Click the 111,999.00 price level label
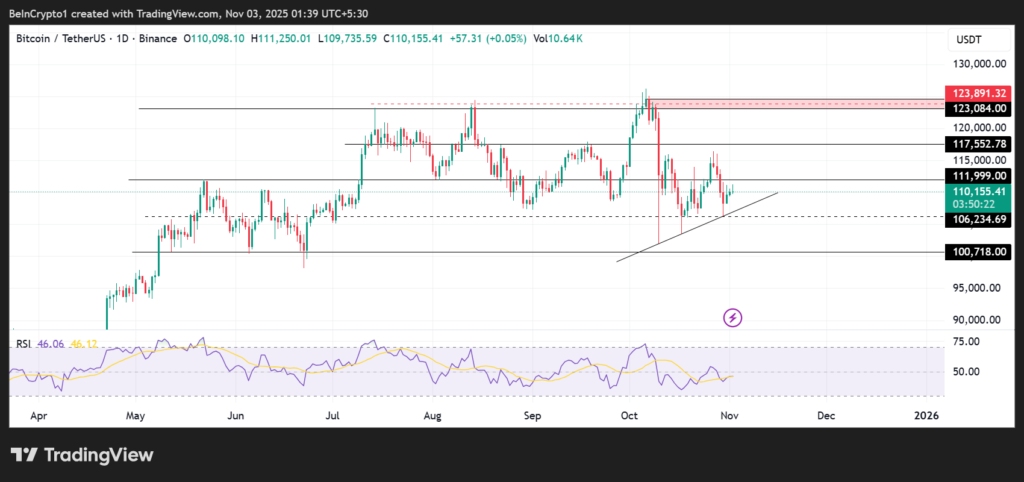Viewport: 1024px width, 482px height. pyautogui.click(x=978, y=176)
